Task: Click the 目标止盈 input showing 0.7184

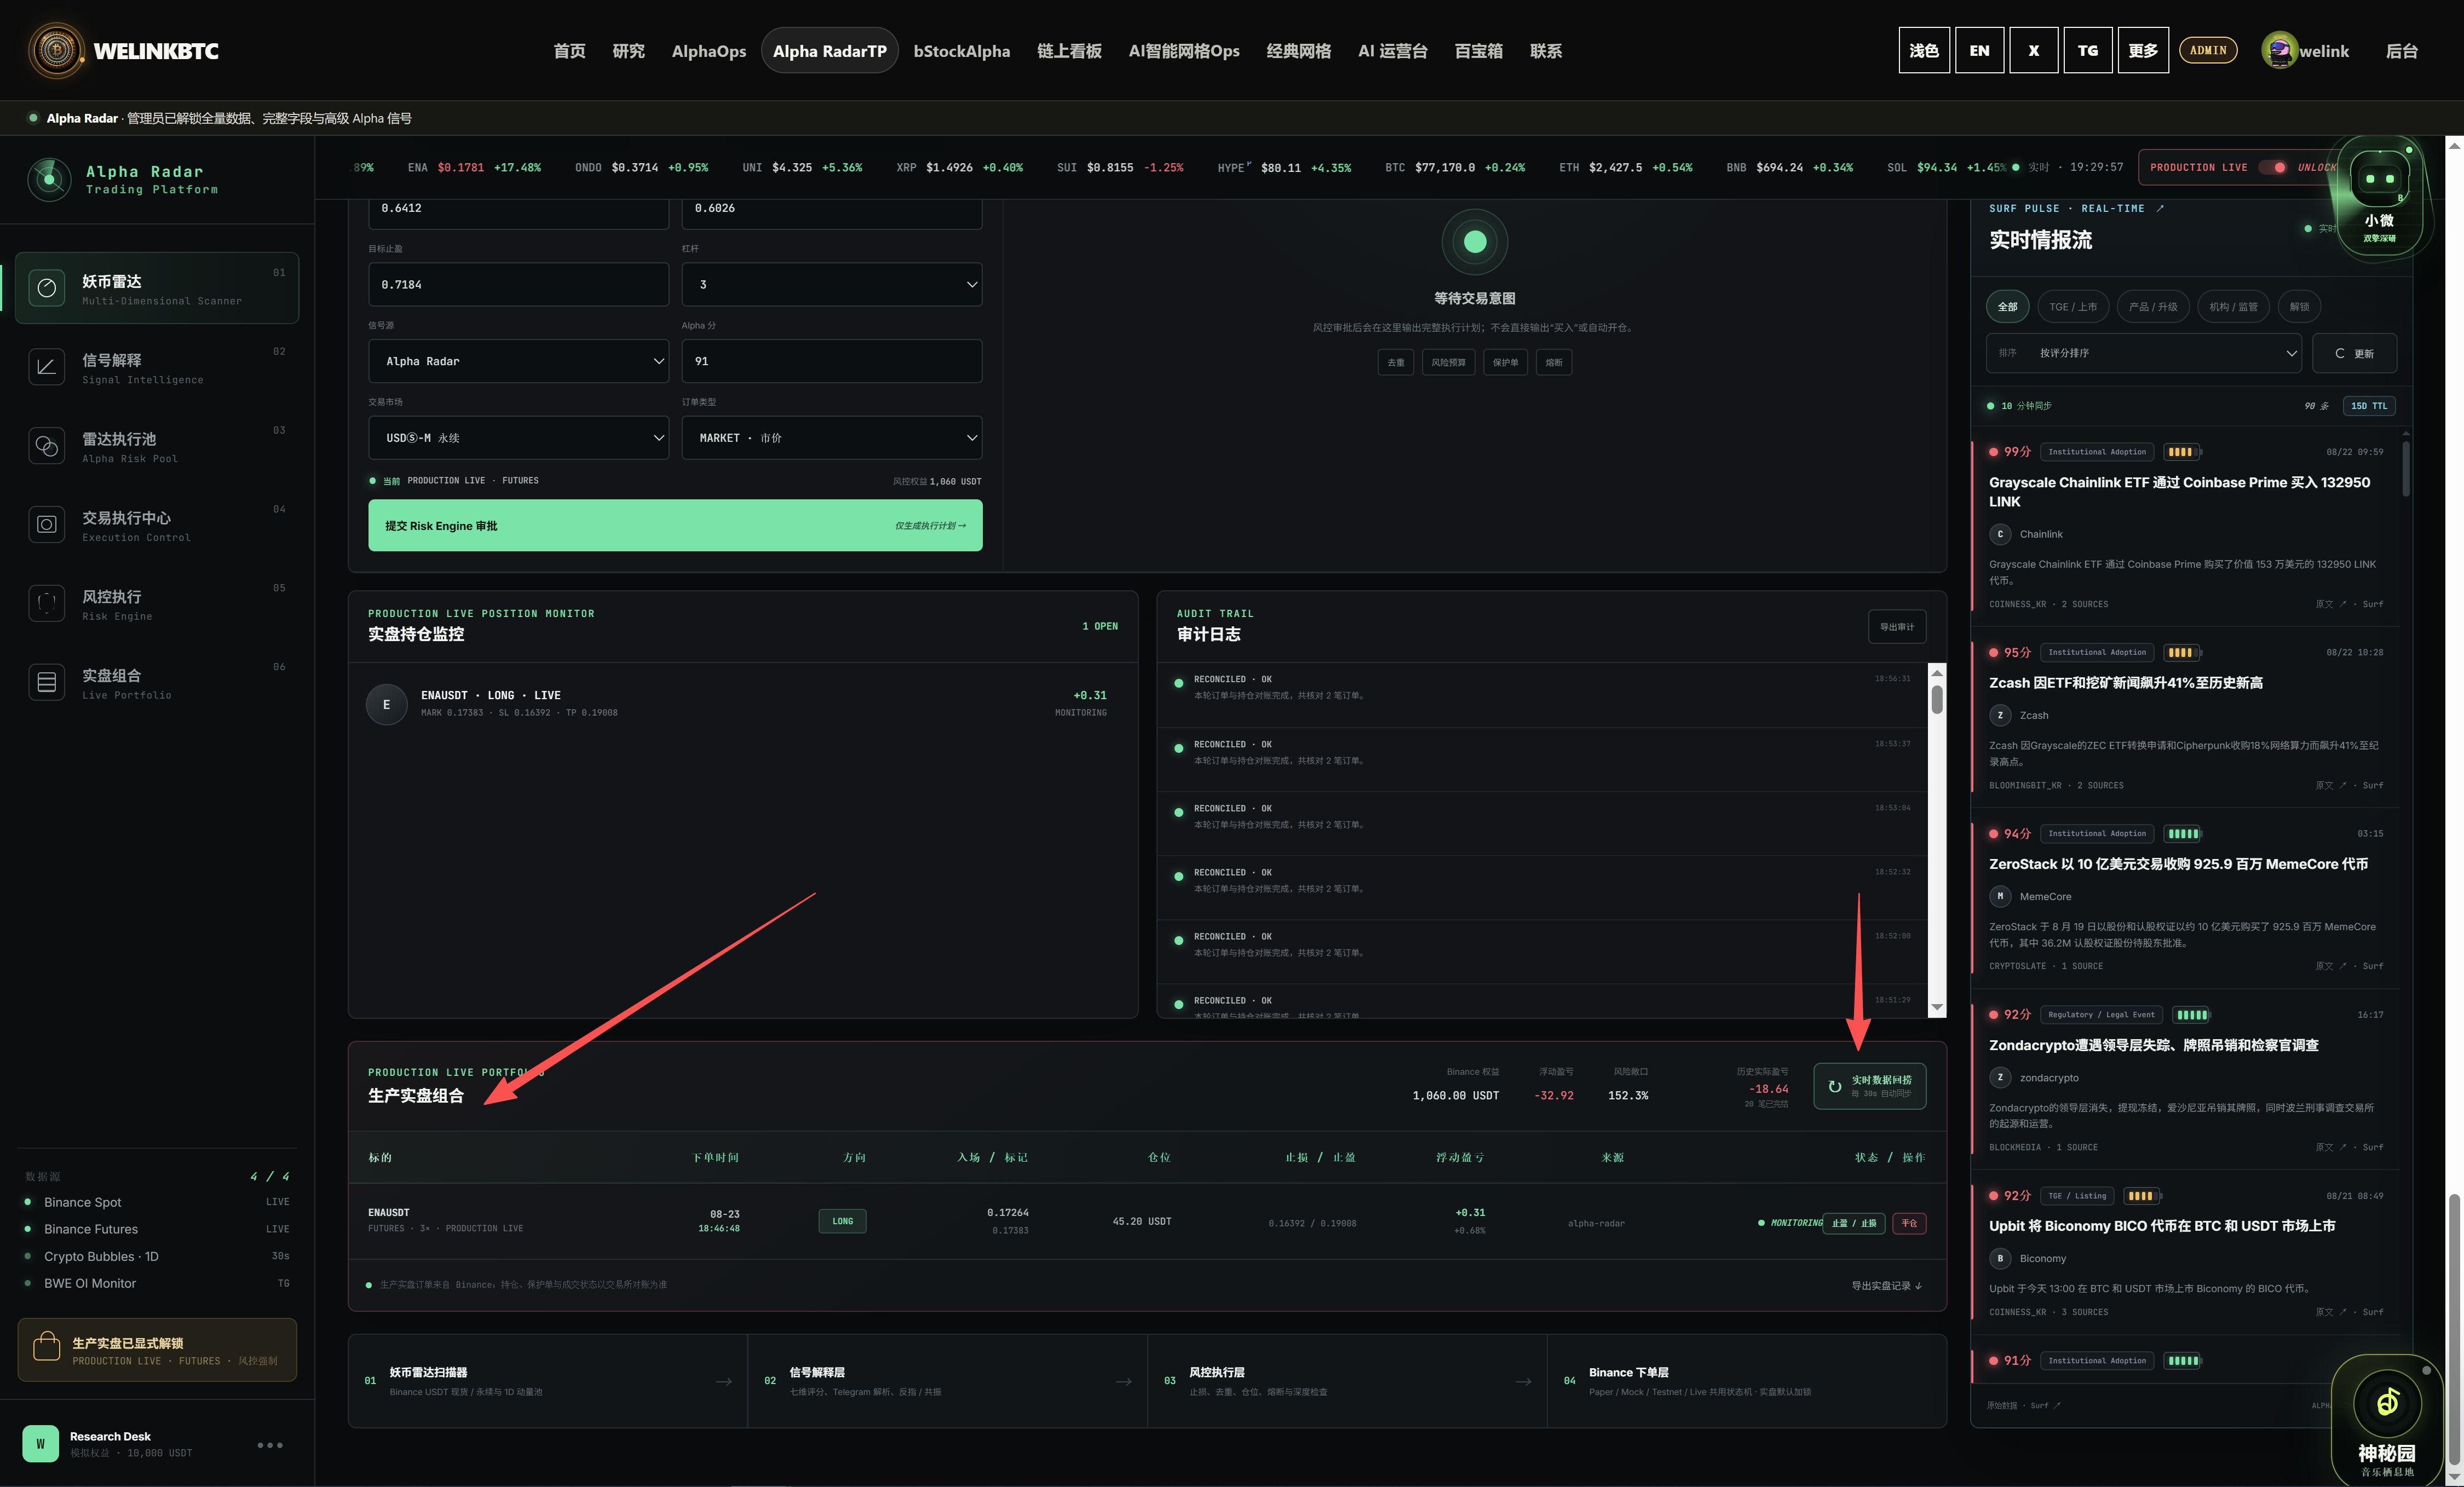Action: click(x=518, y=284)
